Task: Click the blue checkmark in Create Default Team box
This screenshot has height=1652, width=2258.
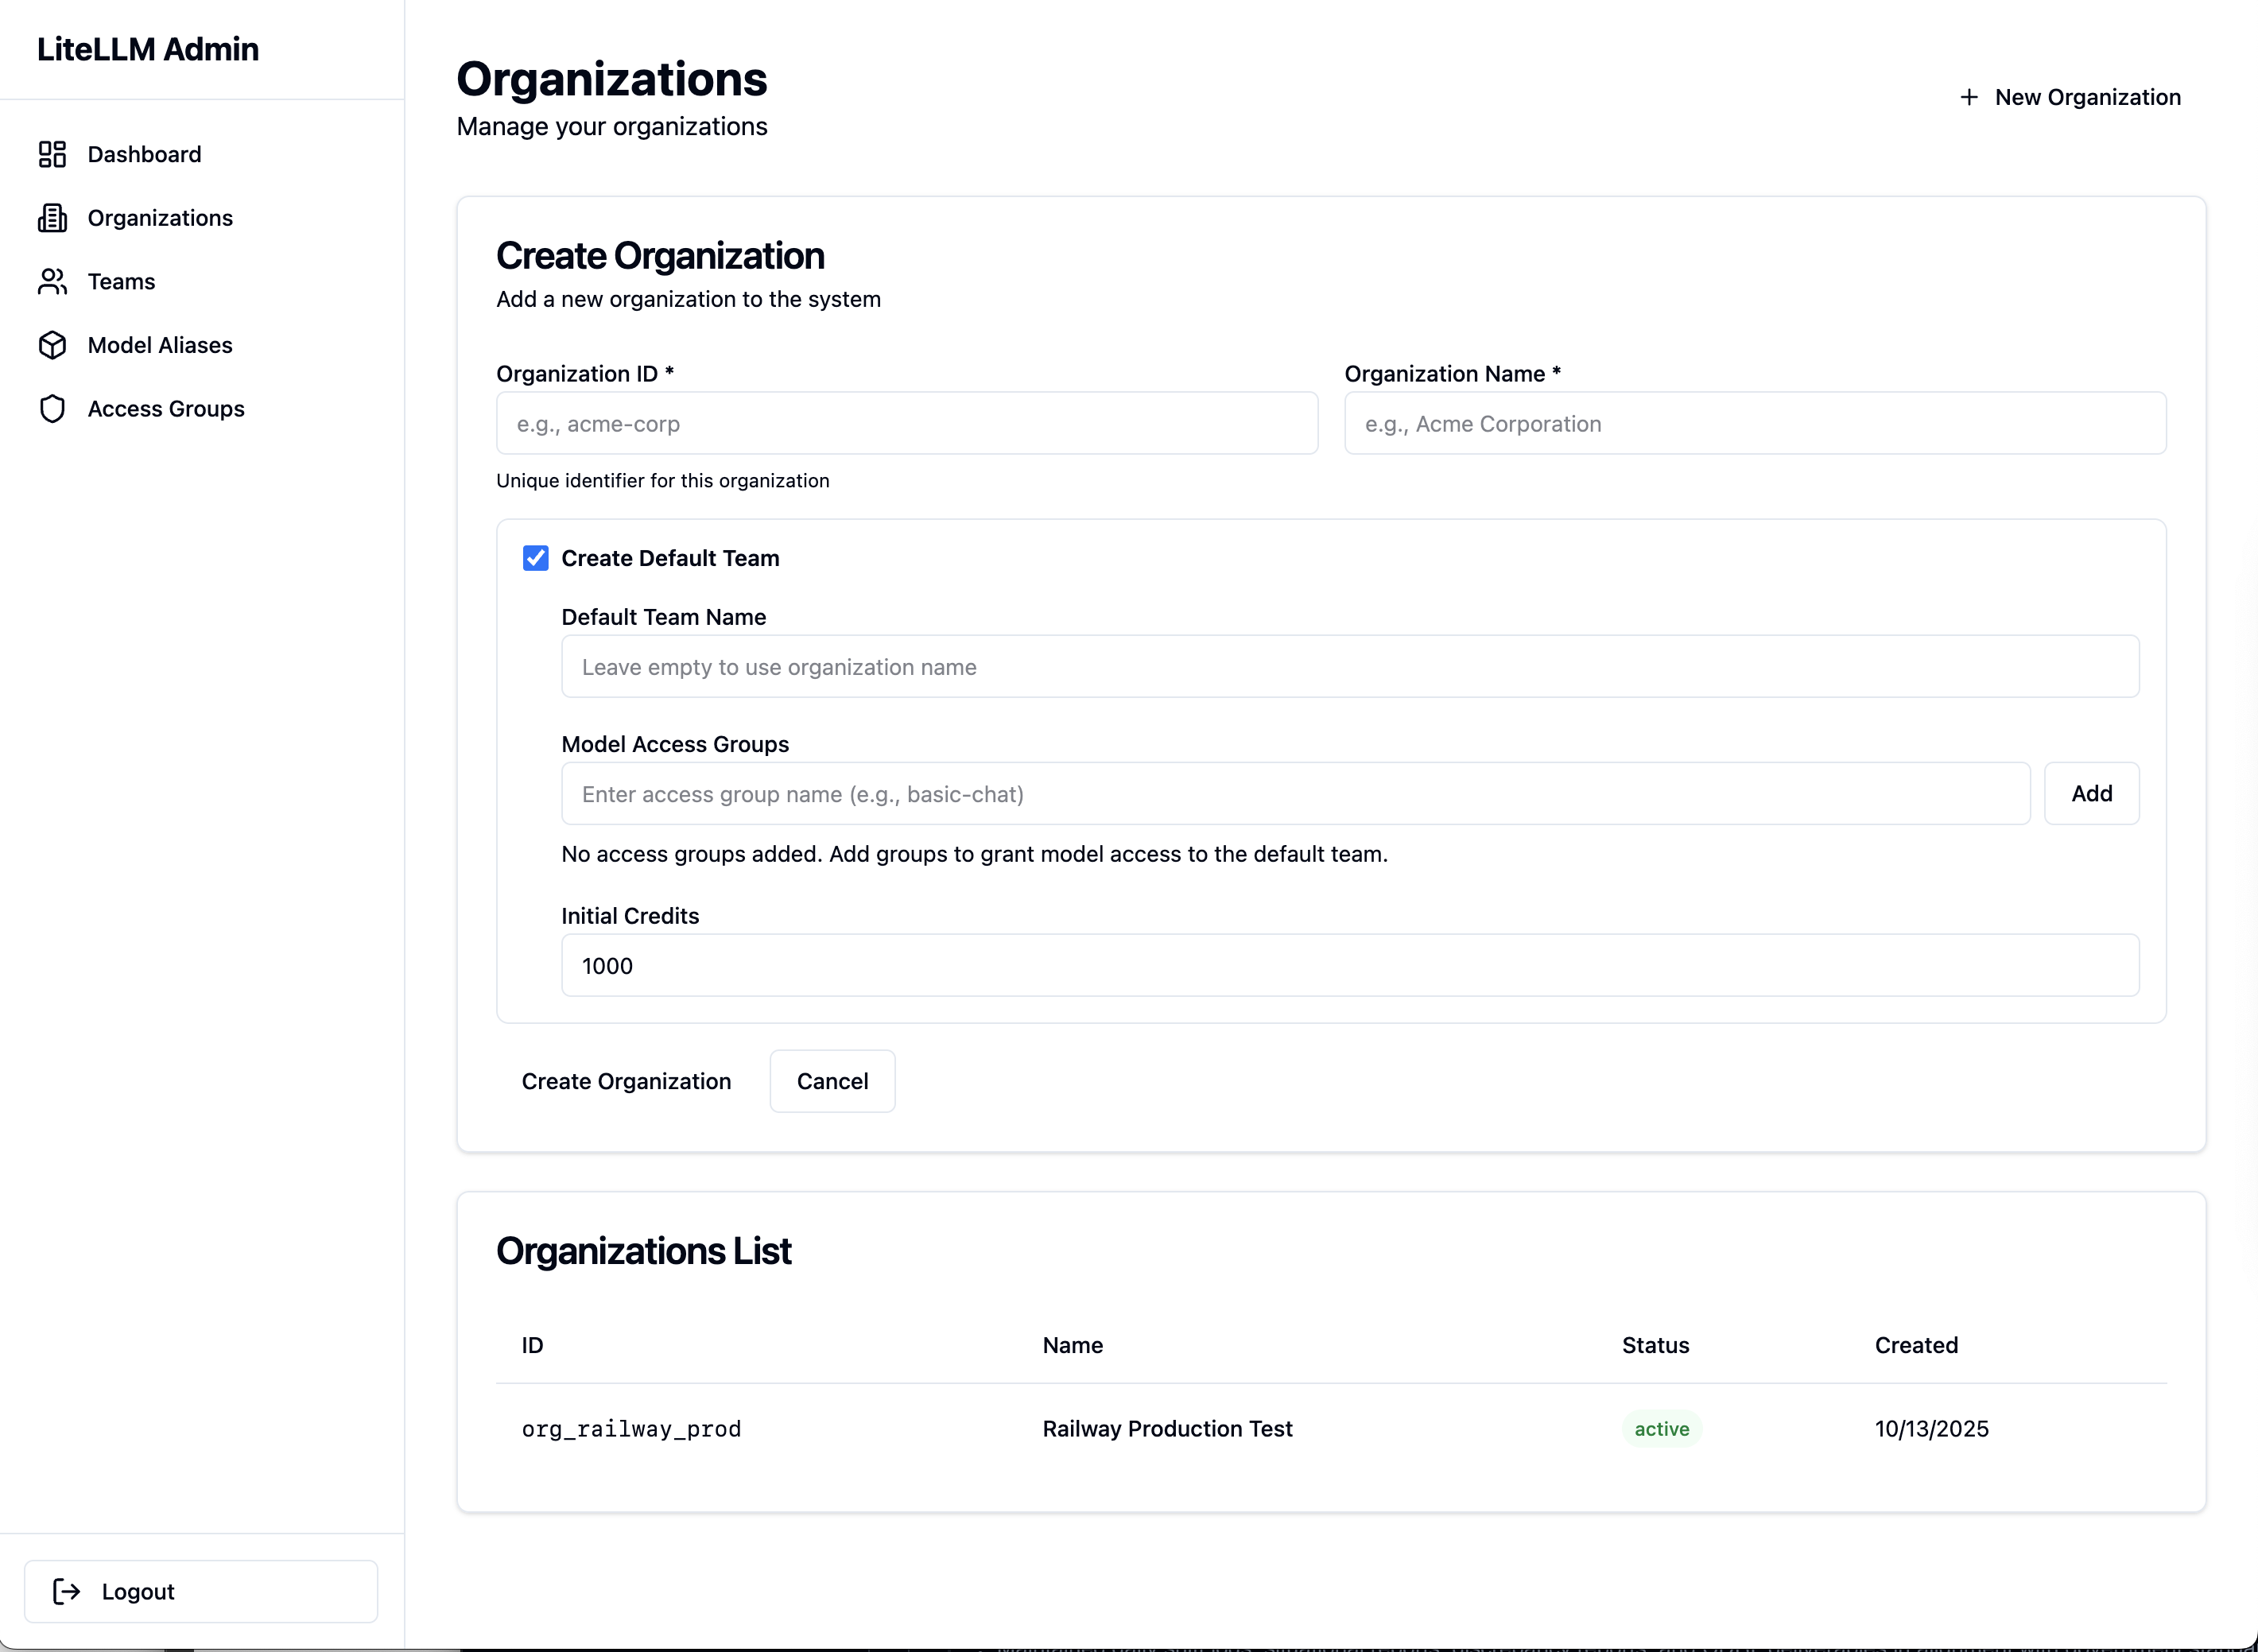Action: coord(535,557)
